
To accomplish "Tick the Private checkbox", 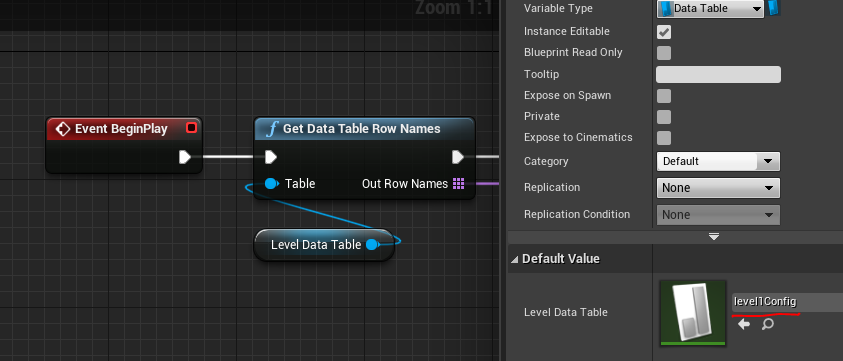I will 664,117.
